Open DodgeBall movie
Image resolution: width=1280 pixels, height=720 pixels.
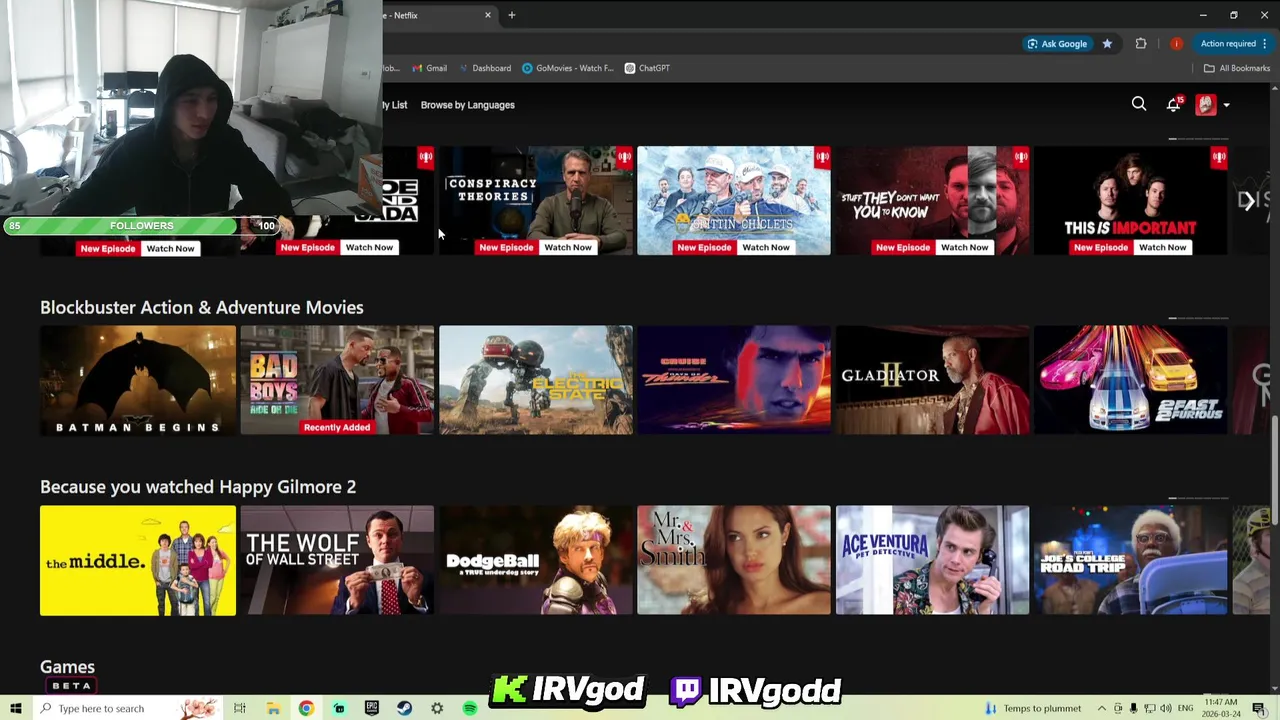click(536, 560)
